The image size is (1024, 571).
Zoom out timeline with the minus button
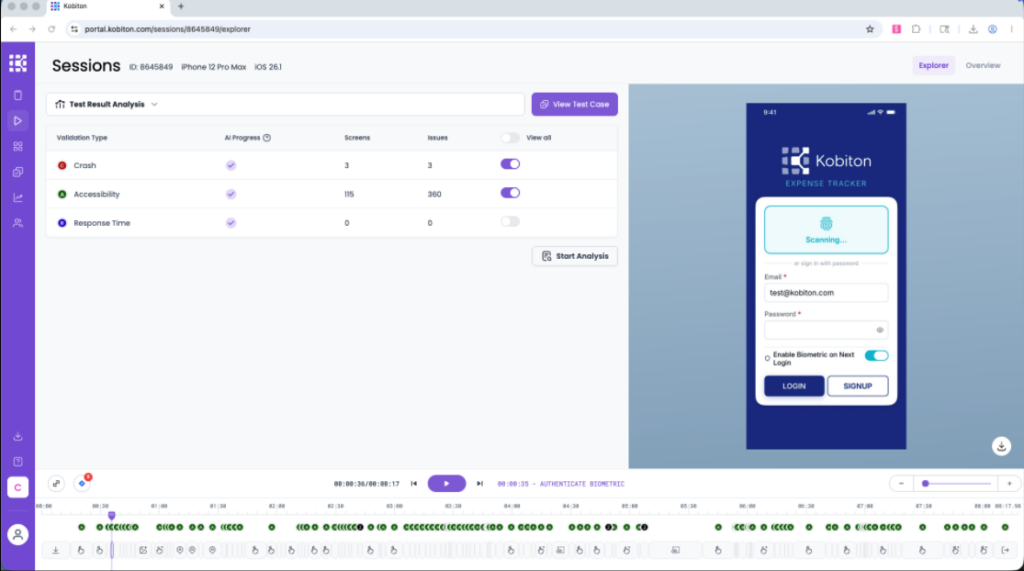pyautogui.click(x=901, y=483)
